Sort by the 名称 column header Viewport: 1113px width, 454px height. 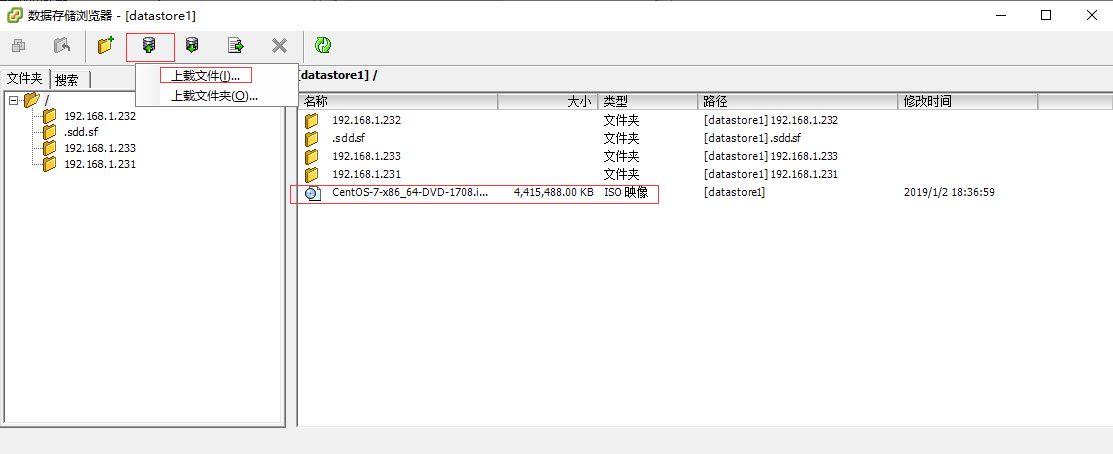[x=398, y=101]
